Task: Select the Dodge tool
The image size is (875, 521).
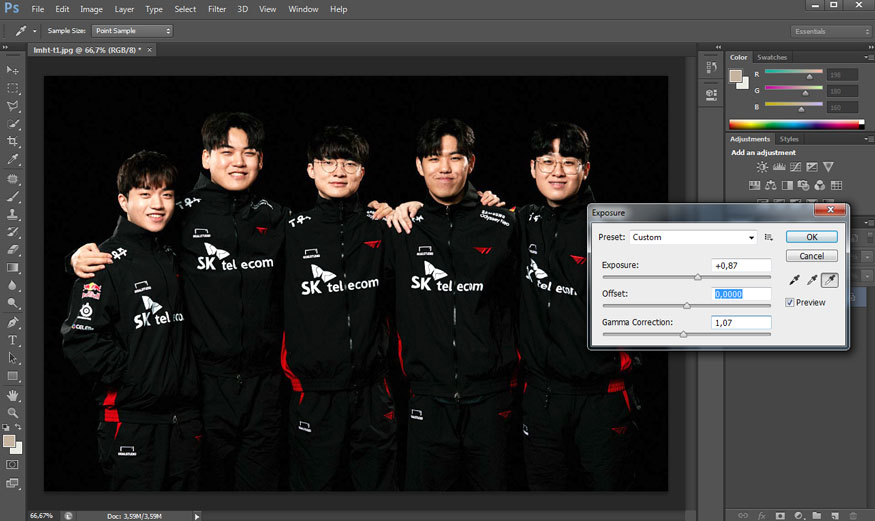Action: pyautogui.click(x=12, y=303)
